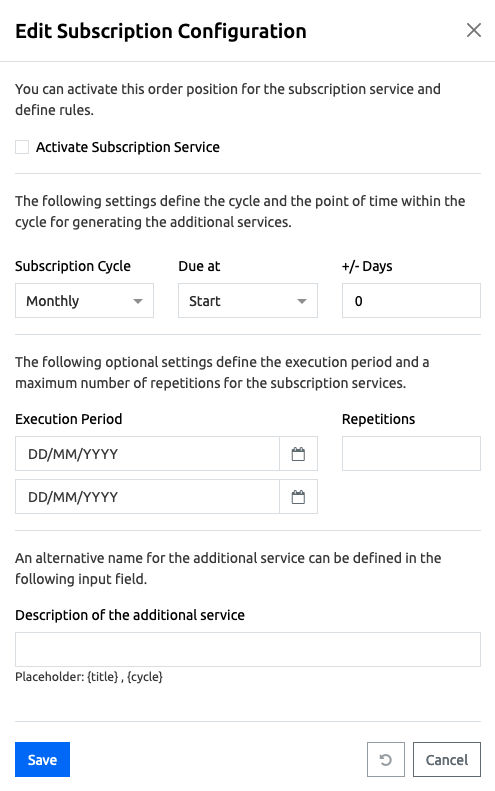Click the reset arrow icon beside Cancel
The image size is (495, 791).
386,759
